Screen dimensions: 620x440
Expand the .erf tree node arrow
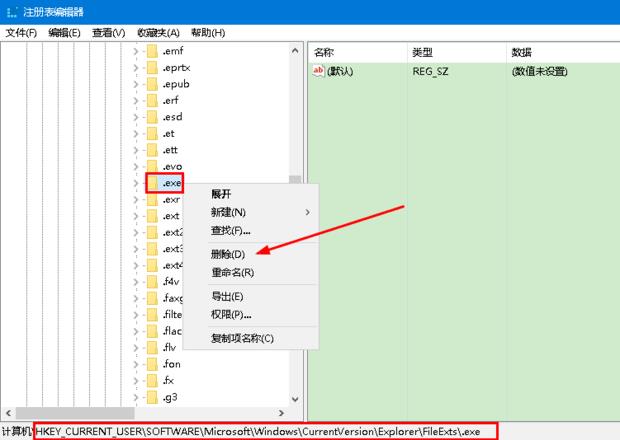pos(136,101)
